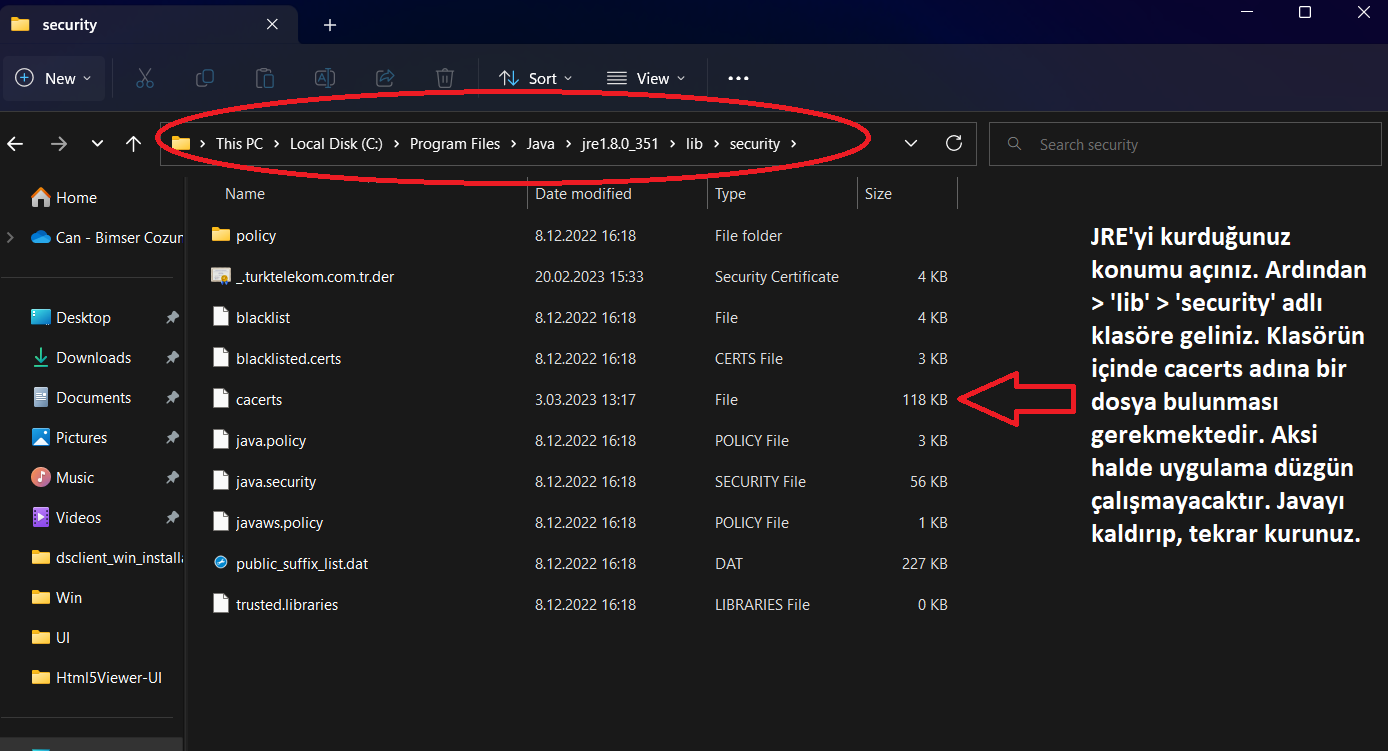
Task: Go up one folder level
Action: point(133,144)
